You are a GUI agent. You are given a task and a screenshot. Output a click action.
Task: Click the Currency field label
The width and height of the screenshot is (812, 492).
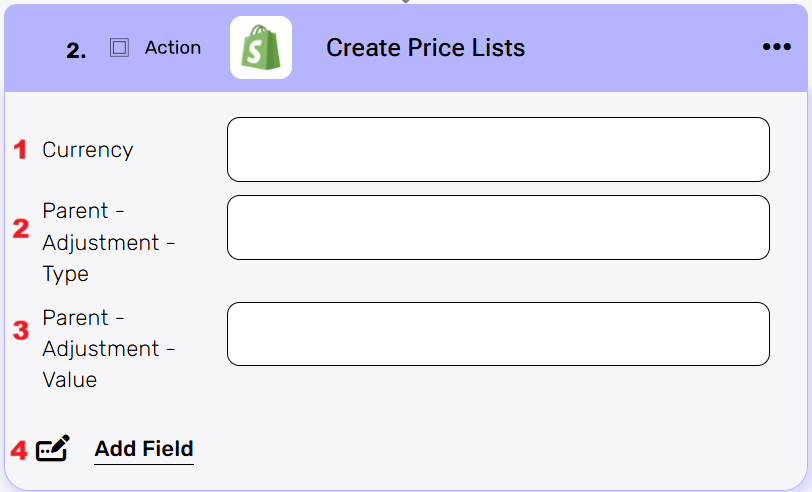(x=87, y=150)
